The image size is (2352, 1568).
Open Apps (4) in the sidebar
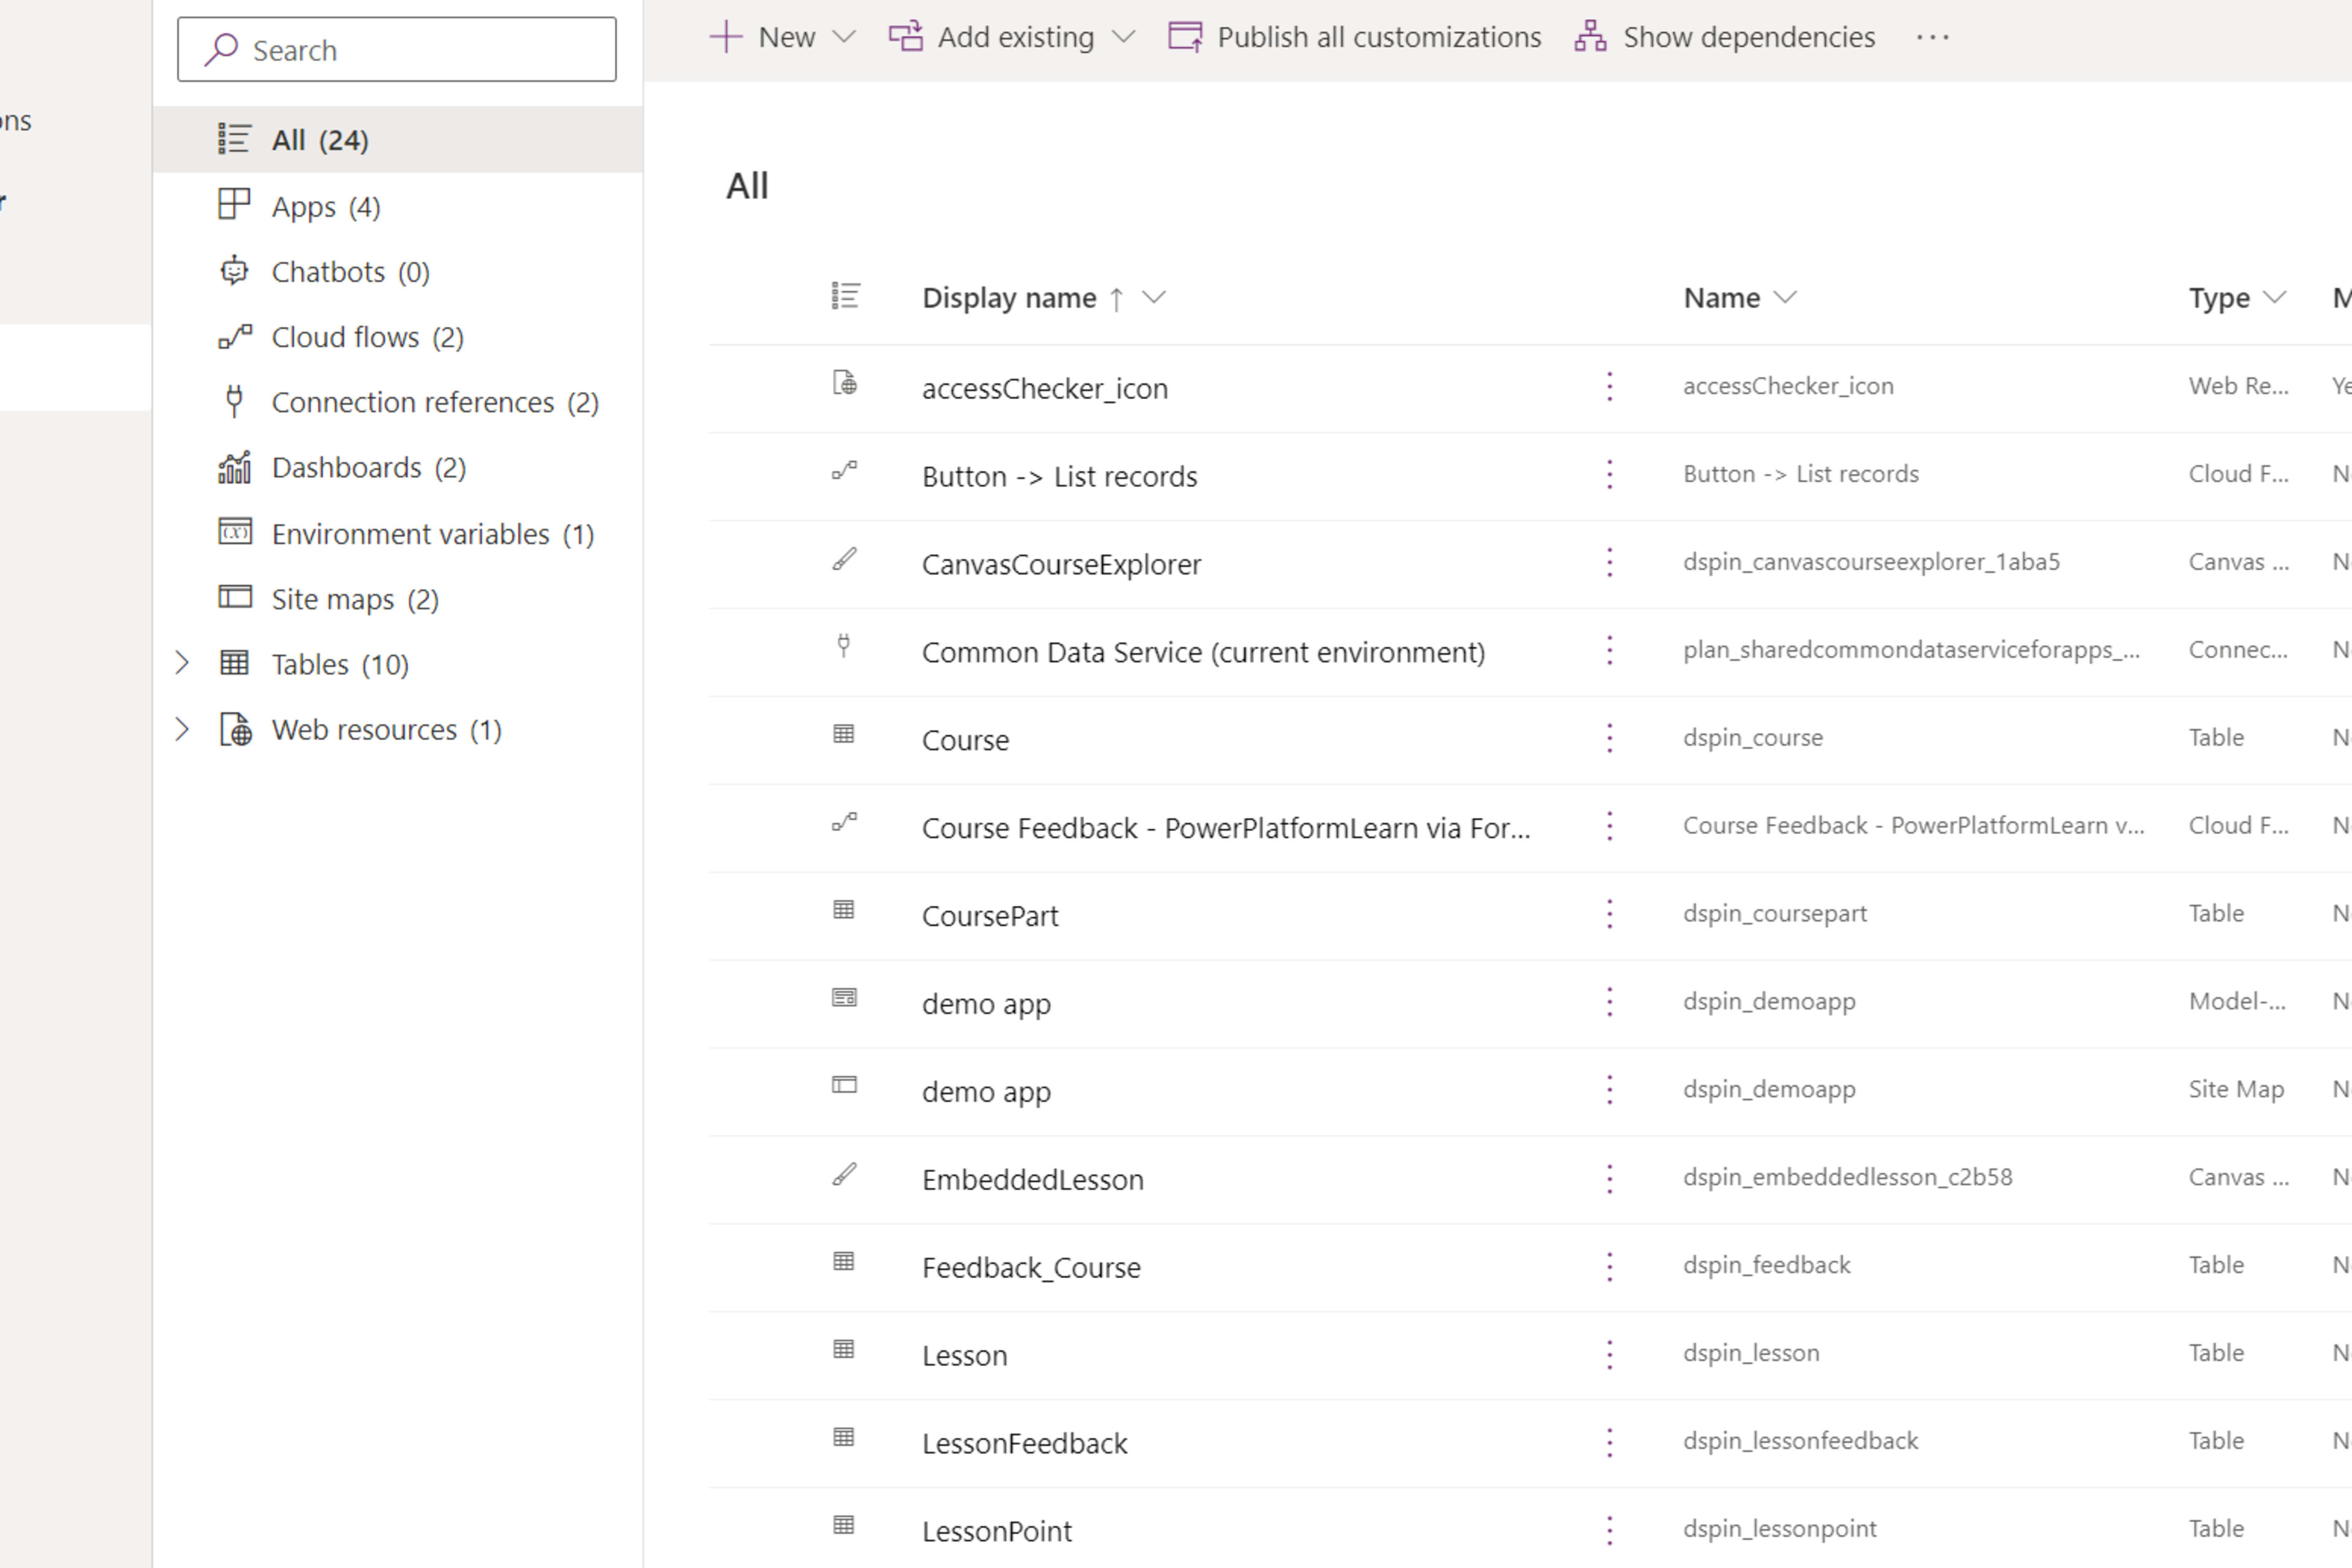click(397, 206)
